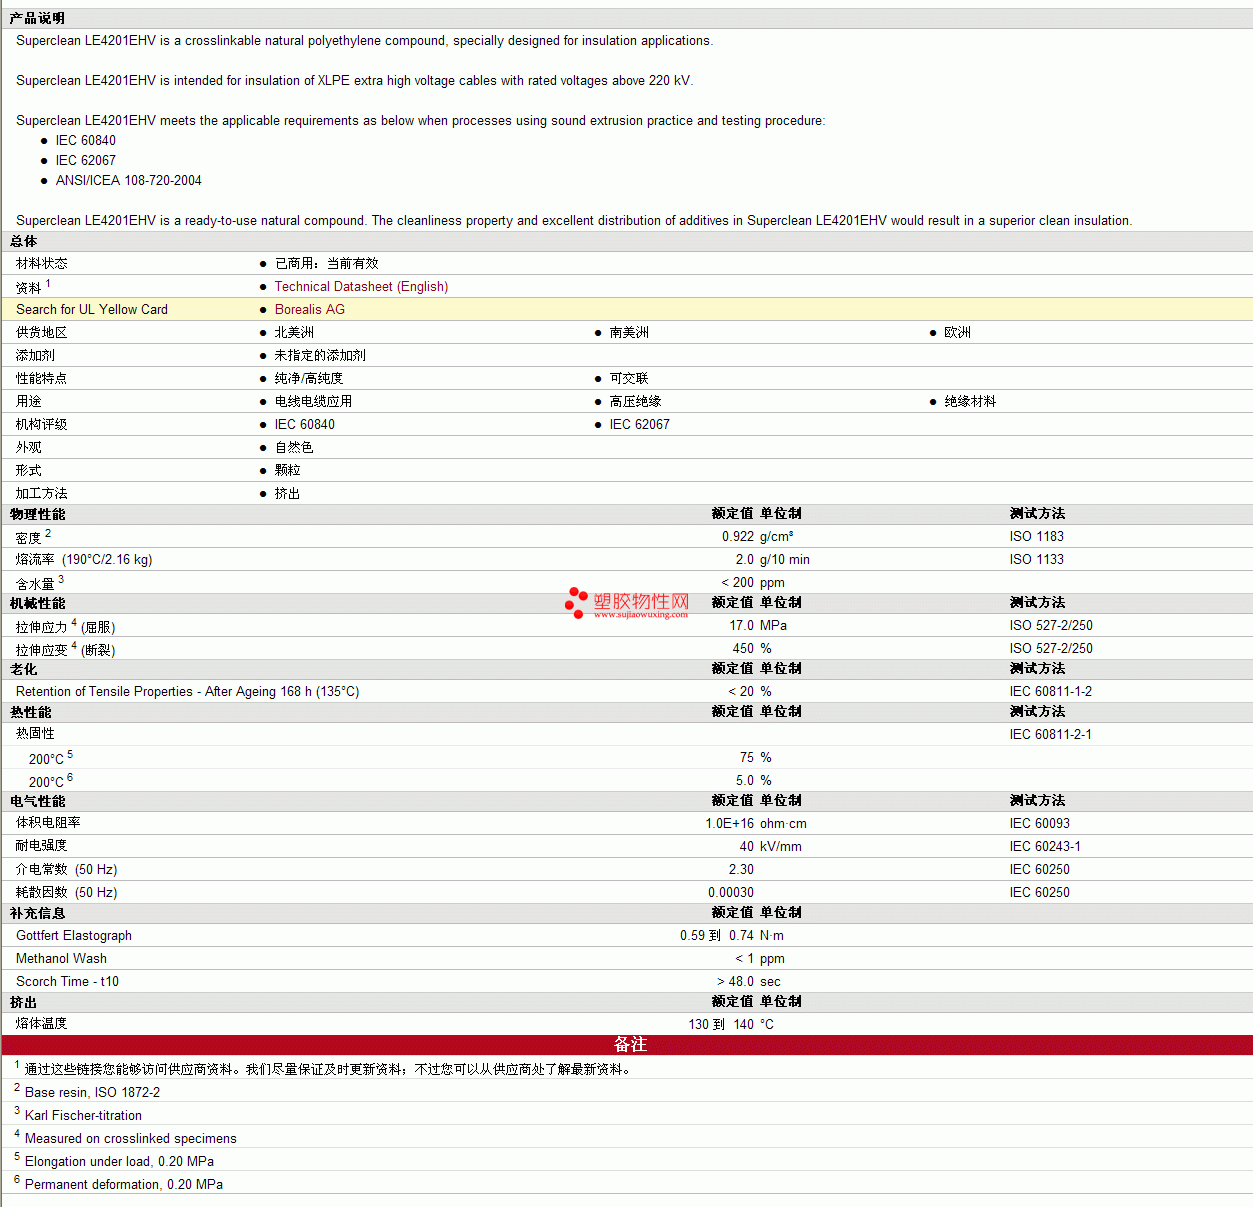
Task: Select the 'IEC 60093' test method
Action: tap(1040, 823)
